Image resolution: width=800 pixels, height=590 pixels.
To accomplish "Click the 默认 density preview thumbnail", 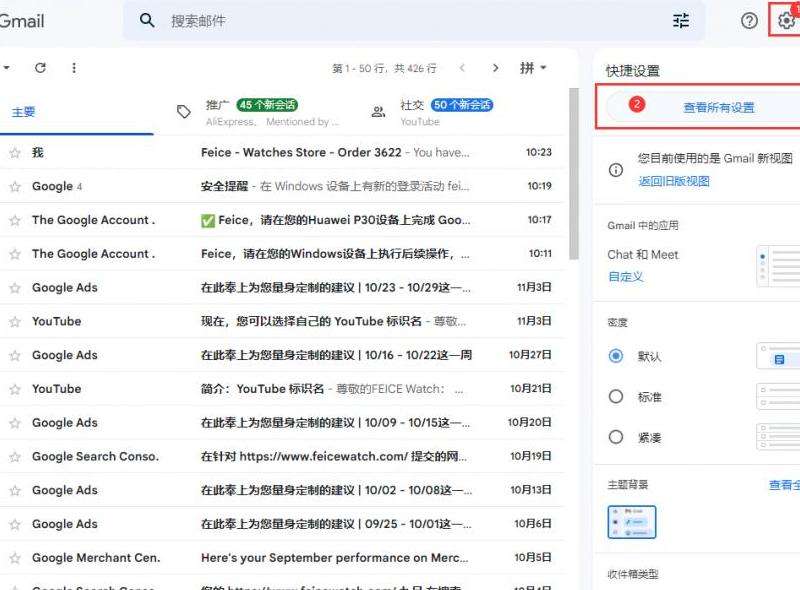I will coord(778,356).
